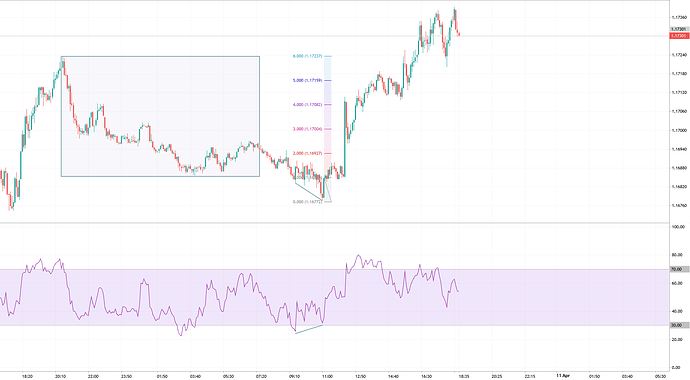Select the divergence trend line on RSI pane
The image size is (690, 380).
(309, 329)
